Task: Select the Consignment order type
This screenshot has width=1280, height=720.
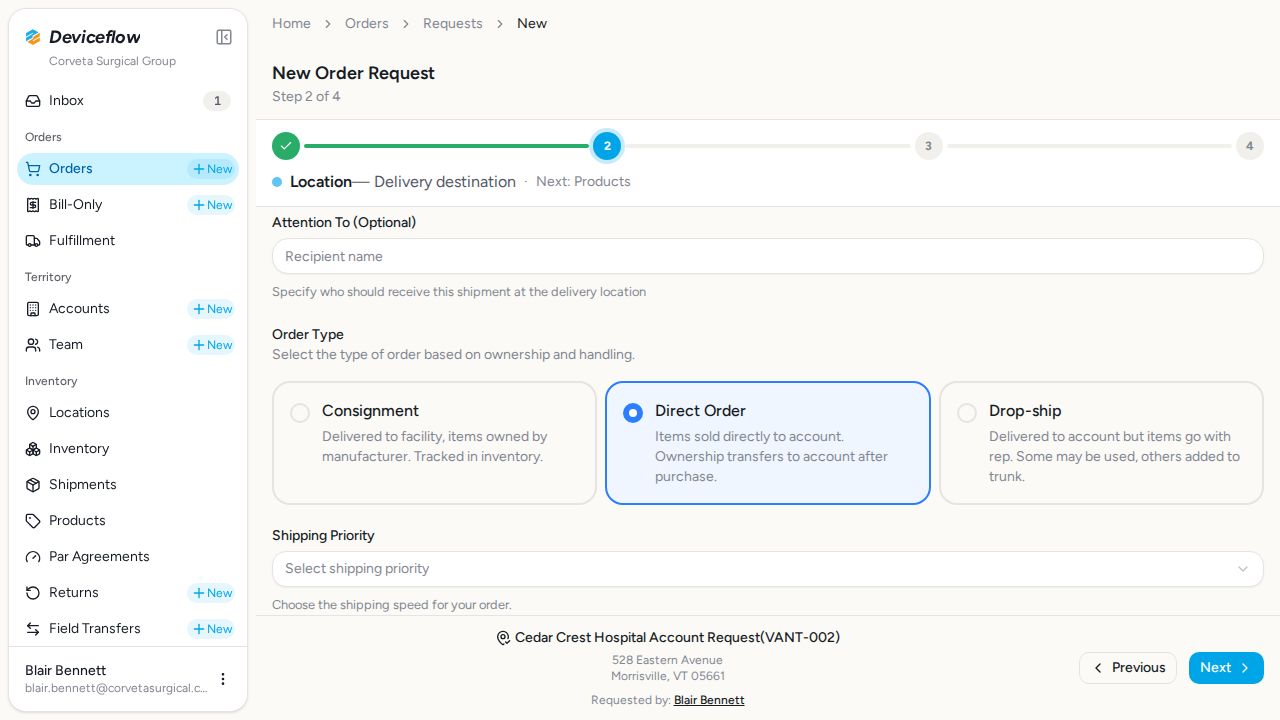Action: pyautogui.click(x=434, y=443)
